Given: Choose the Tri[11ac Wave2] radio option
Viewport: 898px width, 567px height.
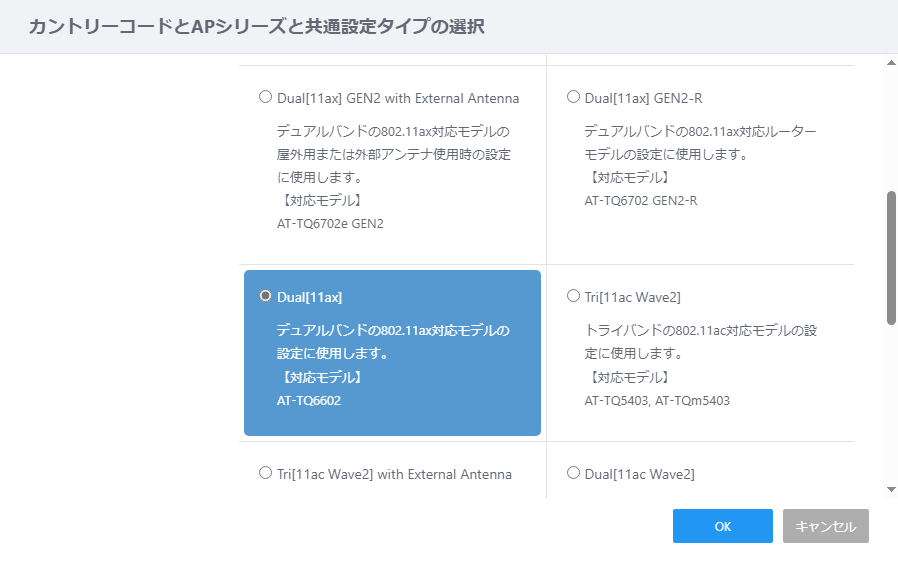Looking at the screenshot, I should [x=573, y=296].
